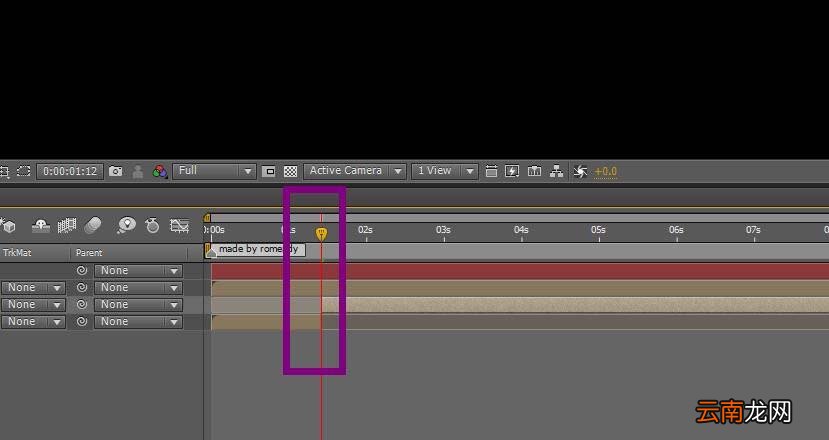Click parent pick whip of bottom layer row

point(81,322)
